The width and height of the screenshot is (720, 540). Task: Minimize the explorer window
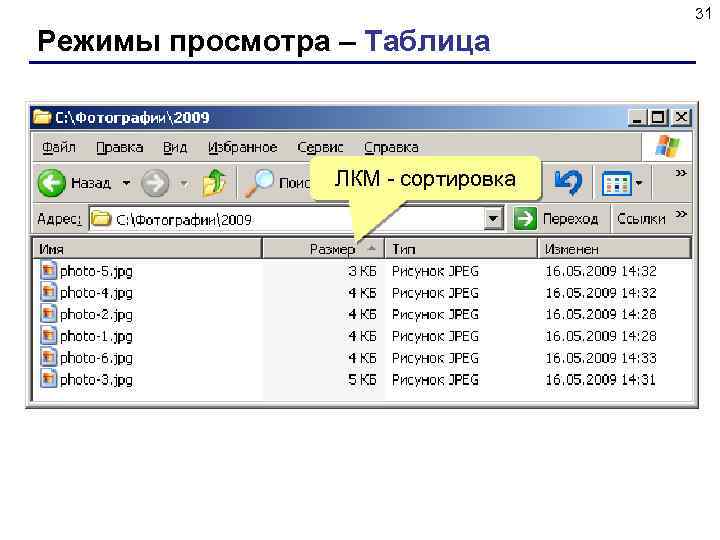pyautogui.click(x=636, y=118)
